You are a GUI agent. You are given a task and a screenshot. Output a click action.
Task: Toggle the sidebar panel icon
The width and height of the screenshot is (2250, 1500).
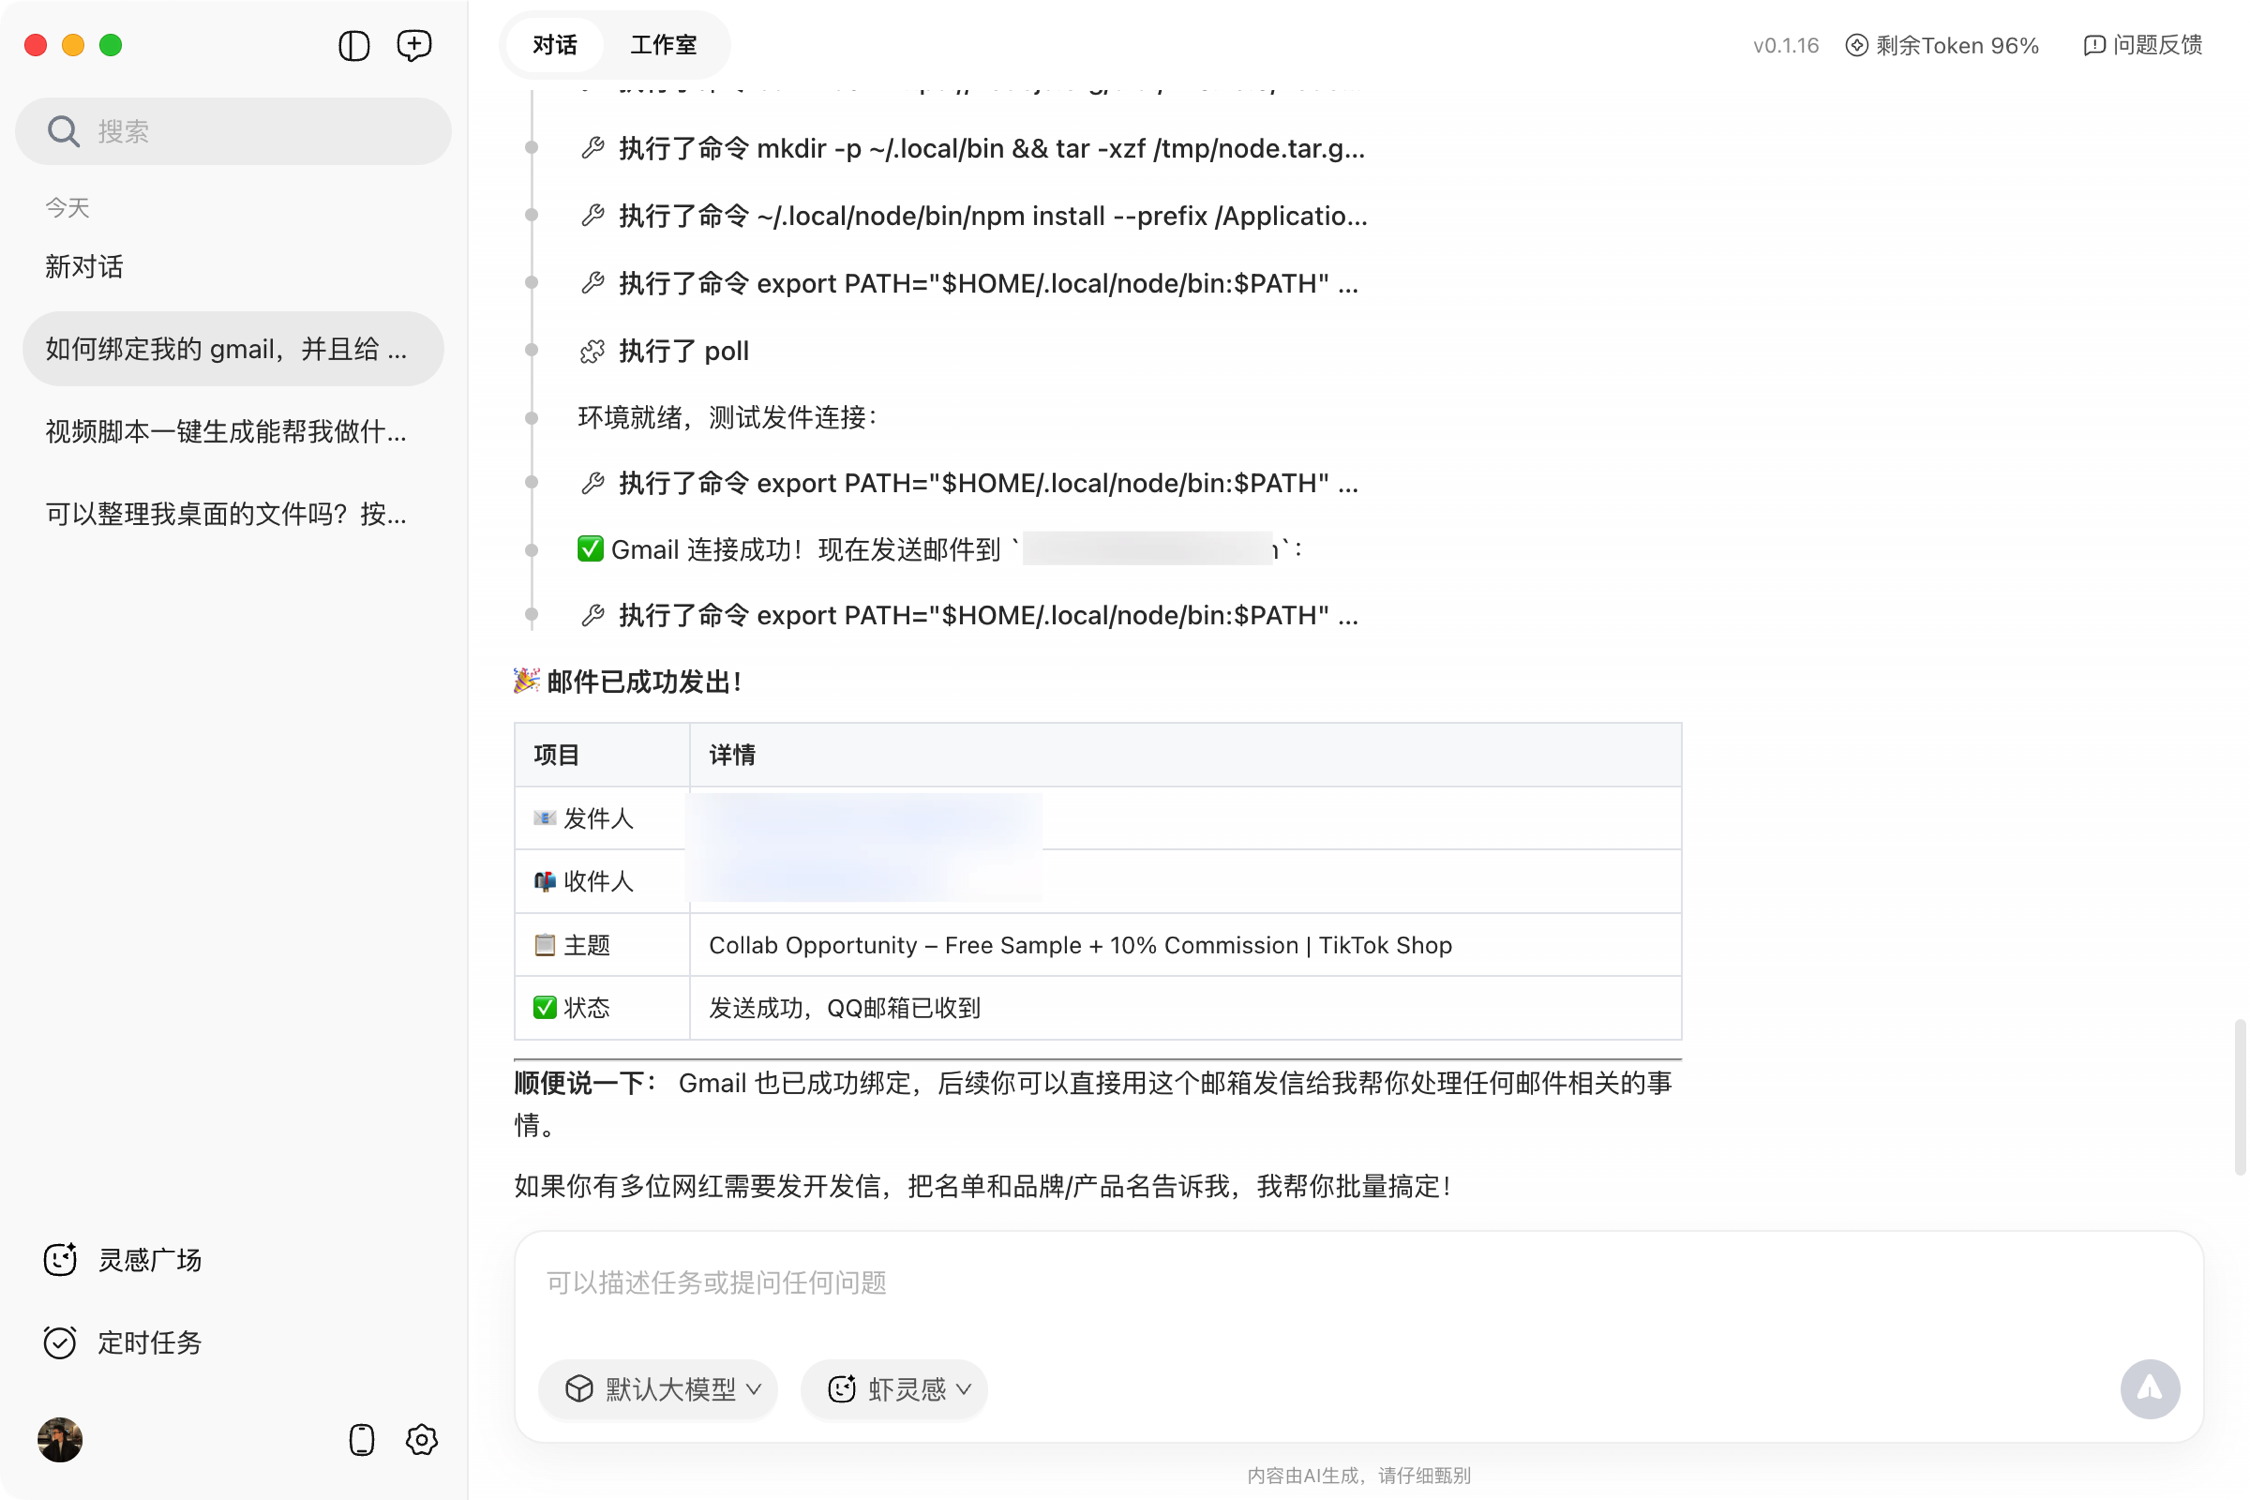[354, 45]
